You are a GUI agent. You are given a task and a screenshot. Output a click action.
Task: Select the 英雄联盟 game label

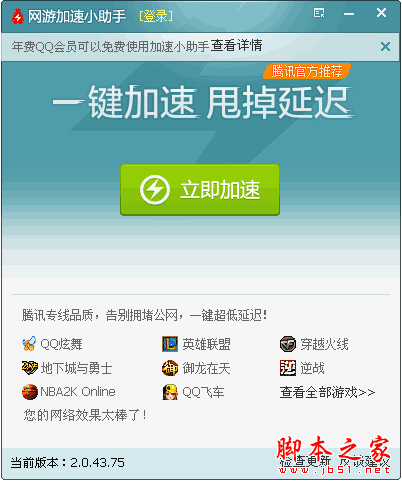coord(206,344)
